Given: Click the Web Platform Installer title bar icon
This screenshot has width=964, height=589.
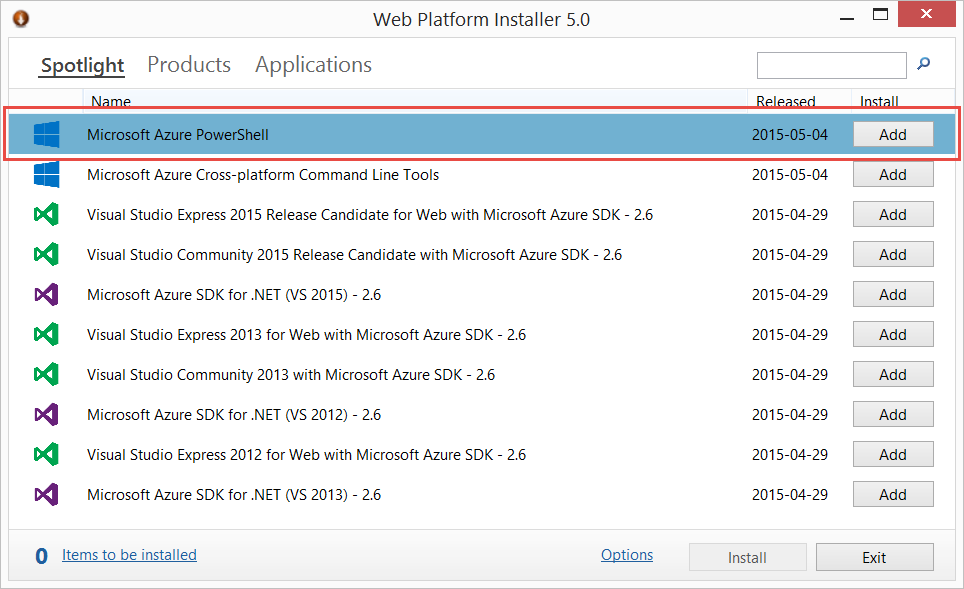Looking at the screenshot, I should pyautogui.click(x=21, y=18).
